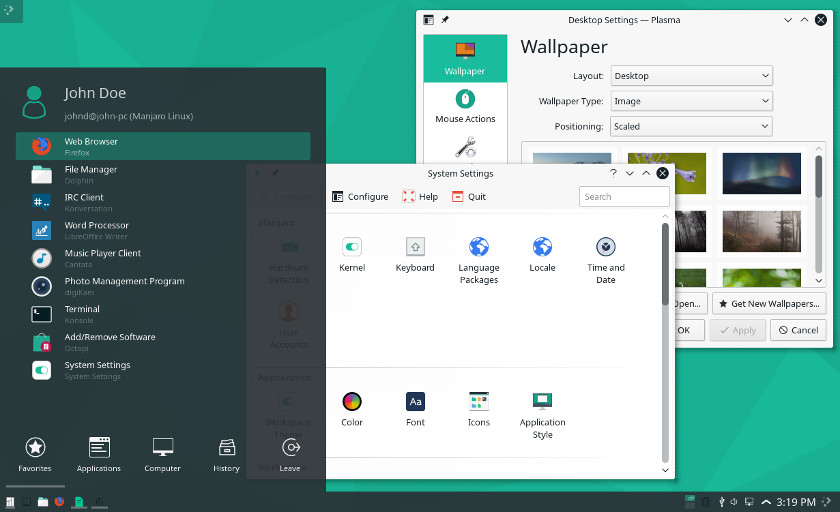840x512 pixels.
Task: Open the digiKam Photo Management Program
Action: [163, 286]
